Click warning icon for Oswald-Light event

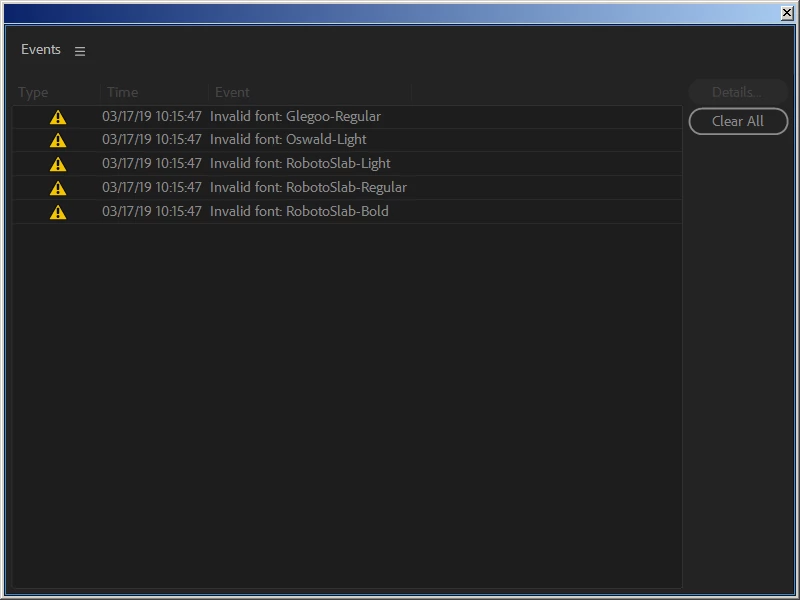pos(58,140)
